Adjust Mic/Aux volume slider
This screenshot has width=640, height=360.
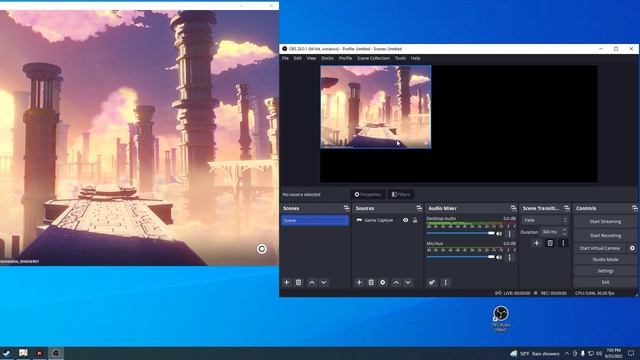coord(460,257)
